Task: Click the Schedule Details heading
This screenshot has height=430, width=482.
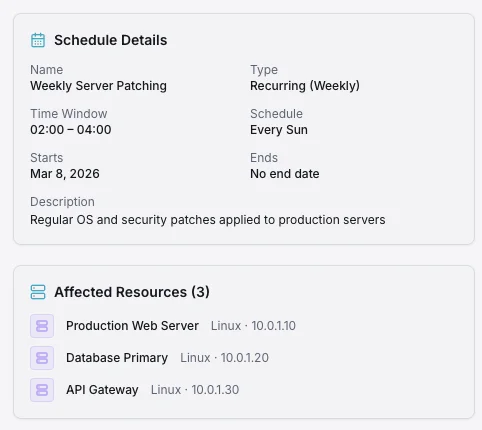Action: pyautogui.click(x=111, y=40)
